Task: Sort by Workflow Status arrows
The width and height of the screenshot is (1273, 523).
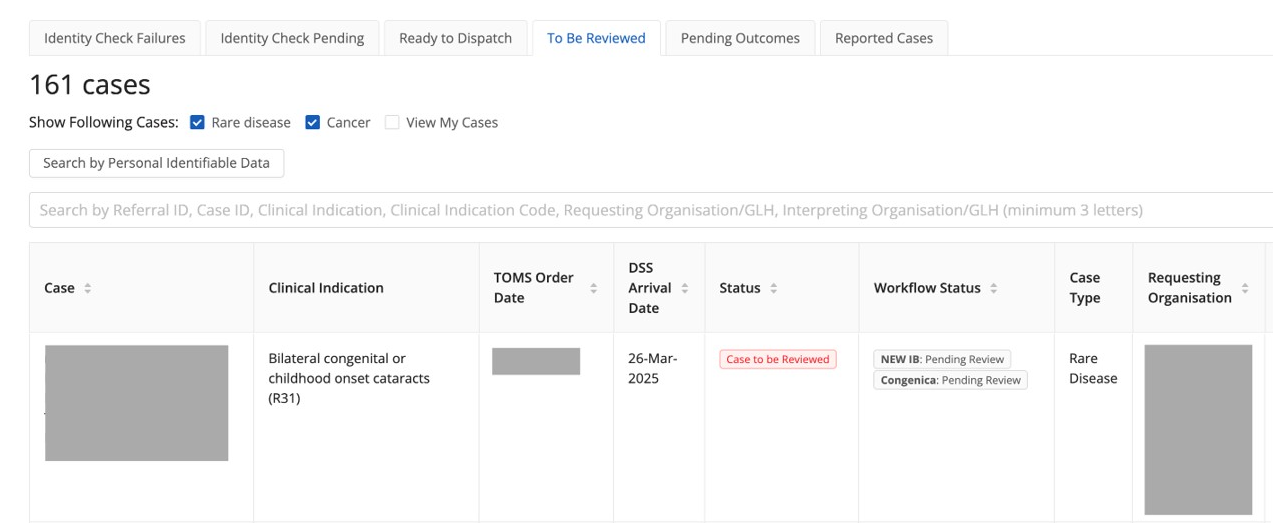Action: (x=994, y=288)
